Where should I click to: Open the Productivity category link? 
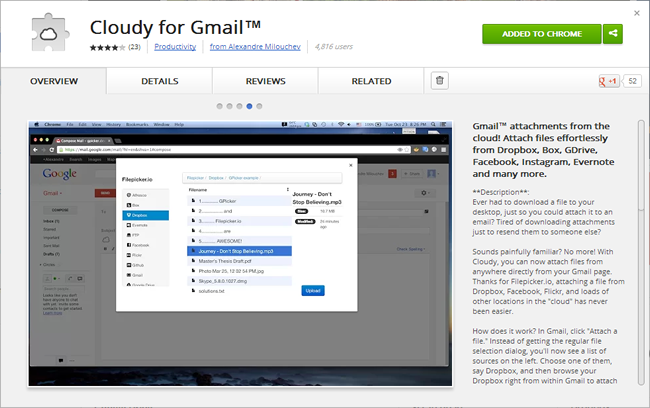(175, 47)
